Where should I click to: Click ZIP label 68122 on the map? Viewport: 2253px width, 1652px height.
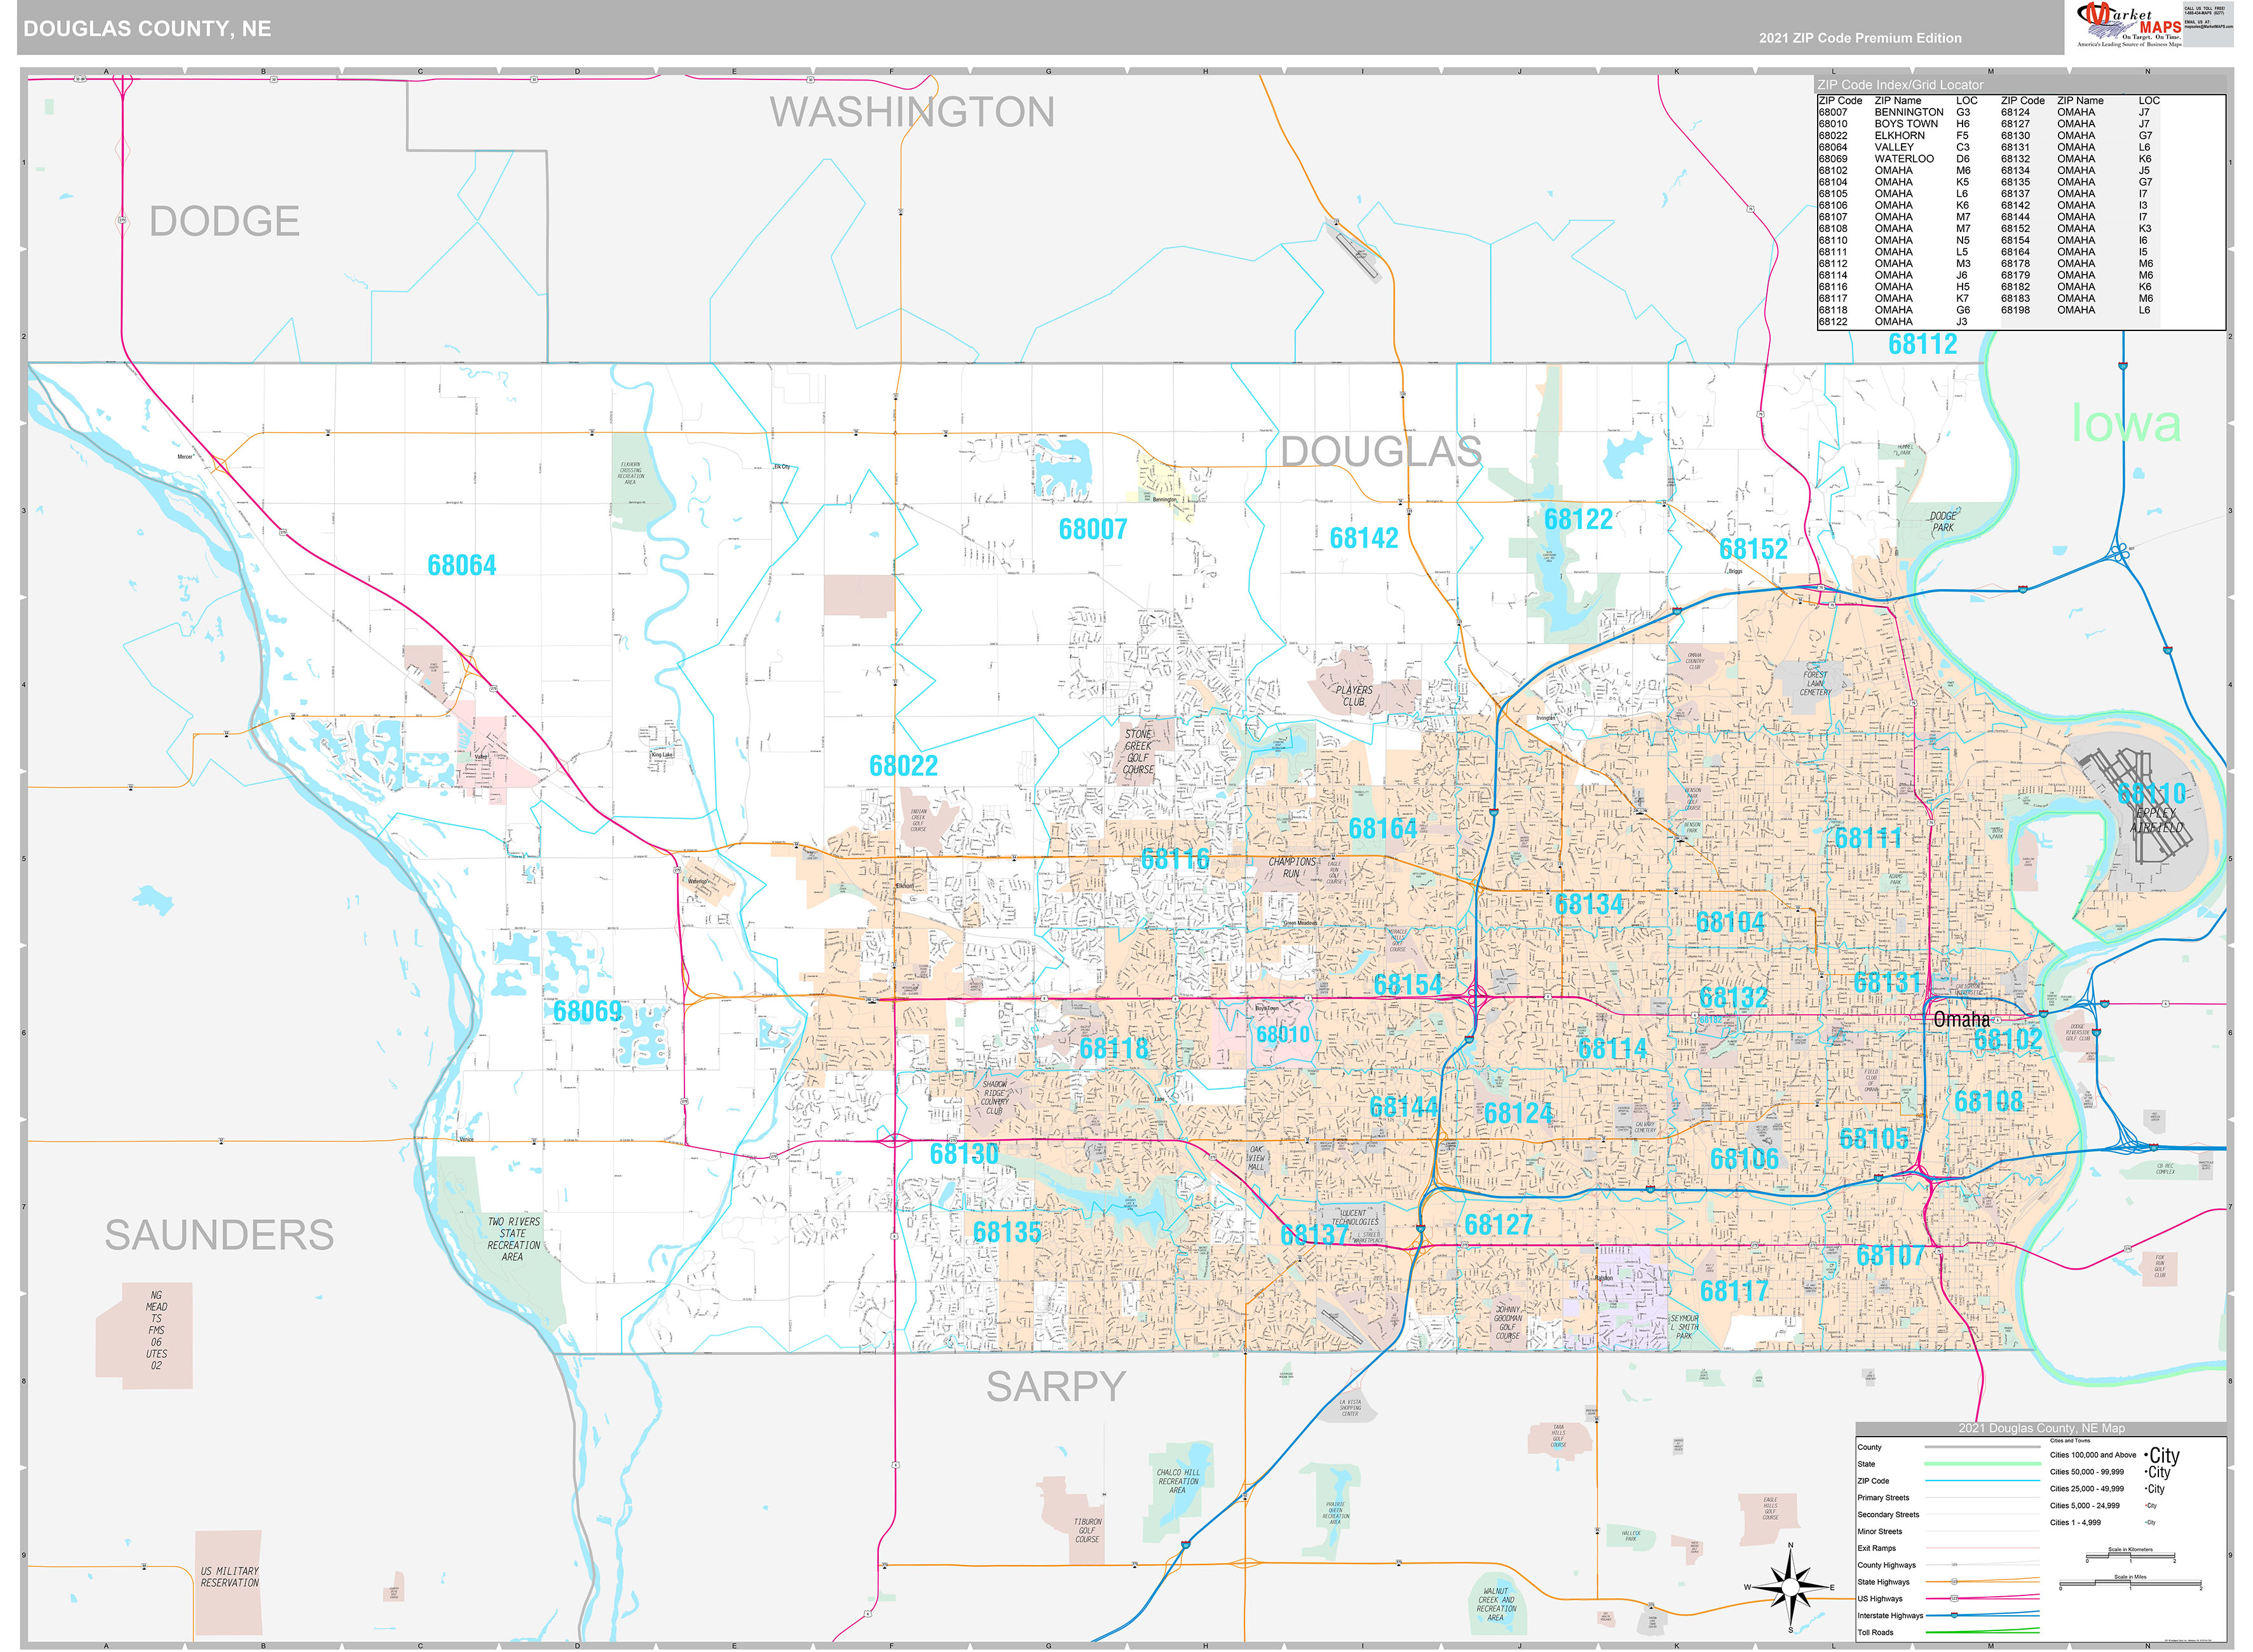tap(1578, 520)
